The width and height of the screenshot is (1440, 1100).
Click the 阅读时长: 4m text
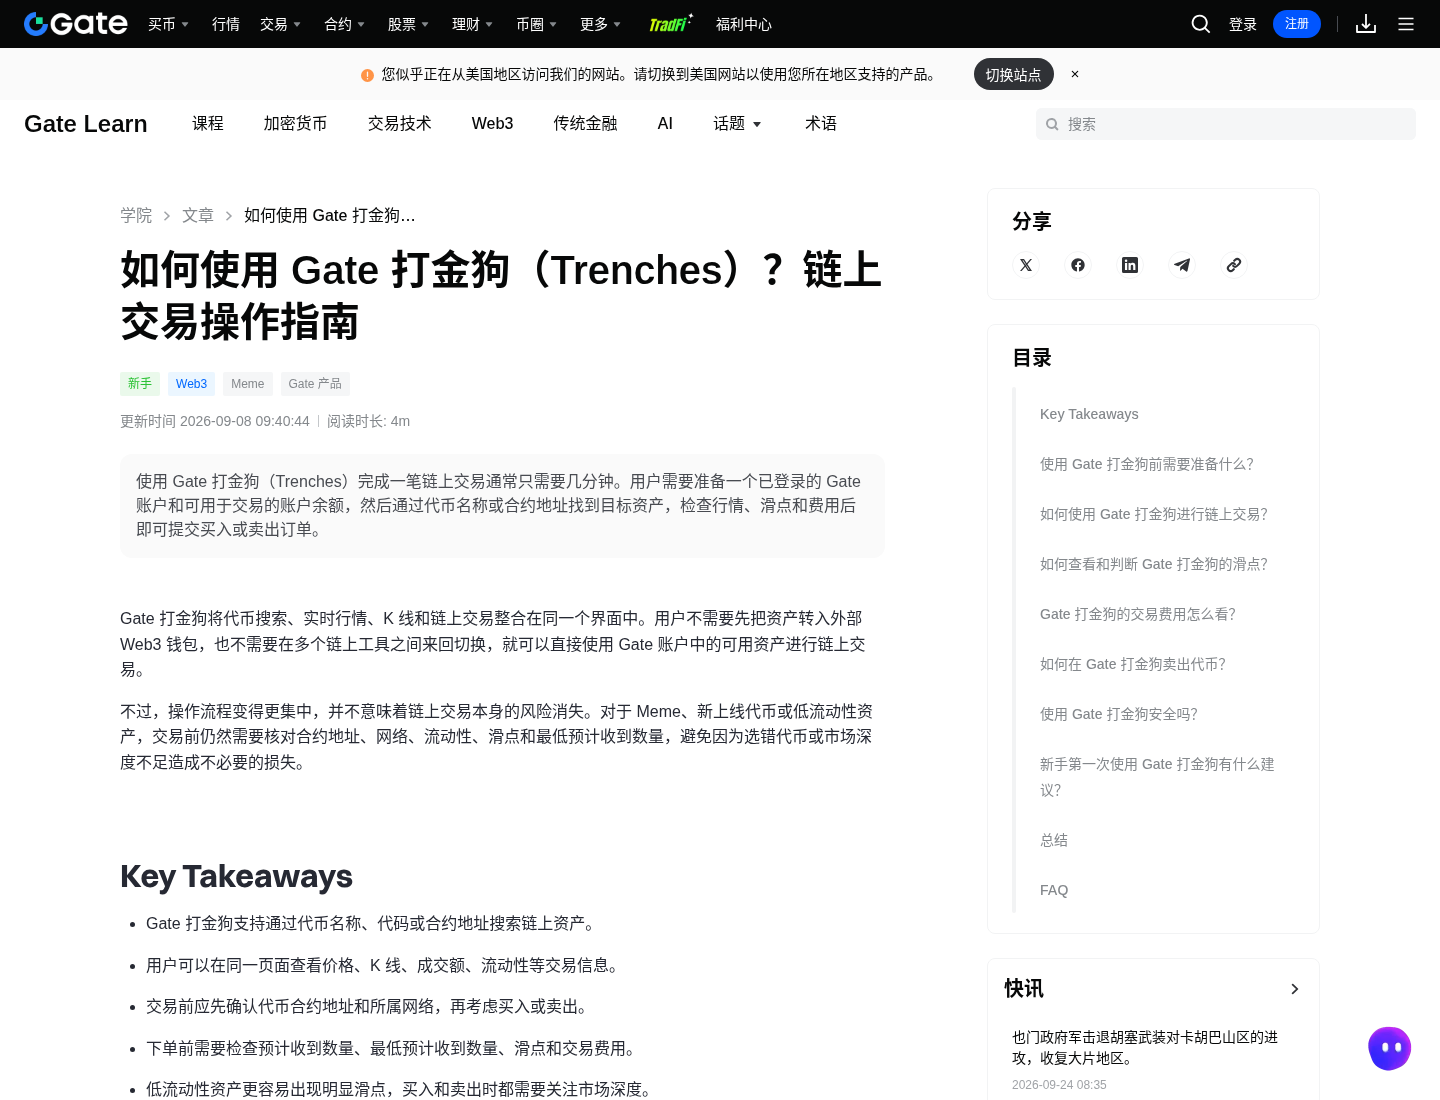tap(369, 421)
